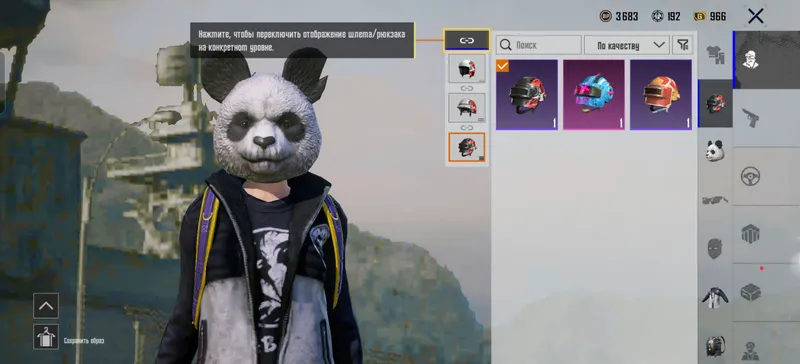Click the gold G currency icon
Image resolution: width=800 pixels, height=364 pixels.
pos(699,16)
